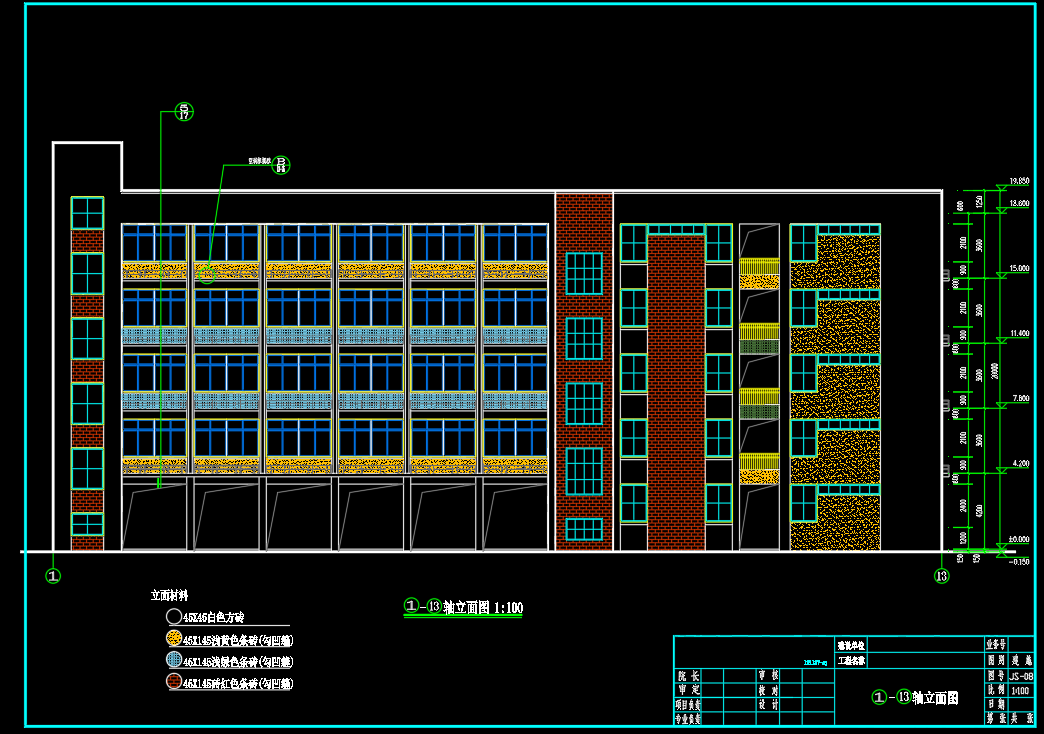Select the 立面材料 legend heading
The height and width of the screenshot is (734, 1044).
169,595
